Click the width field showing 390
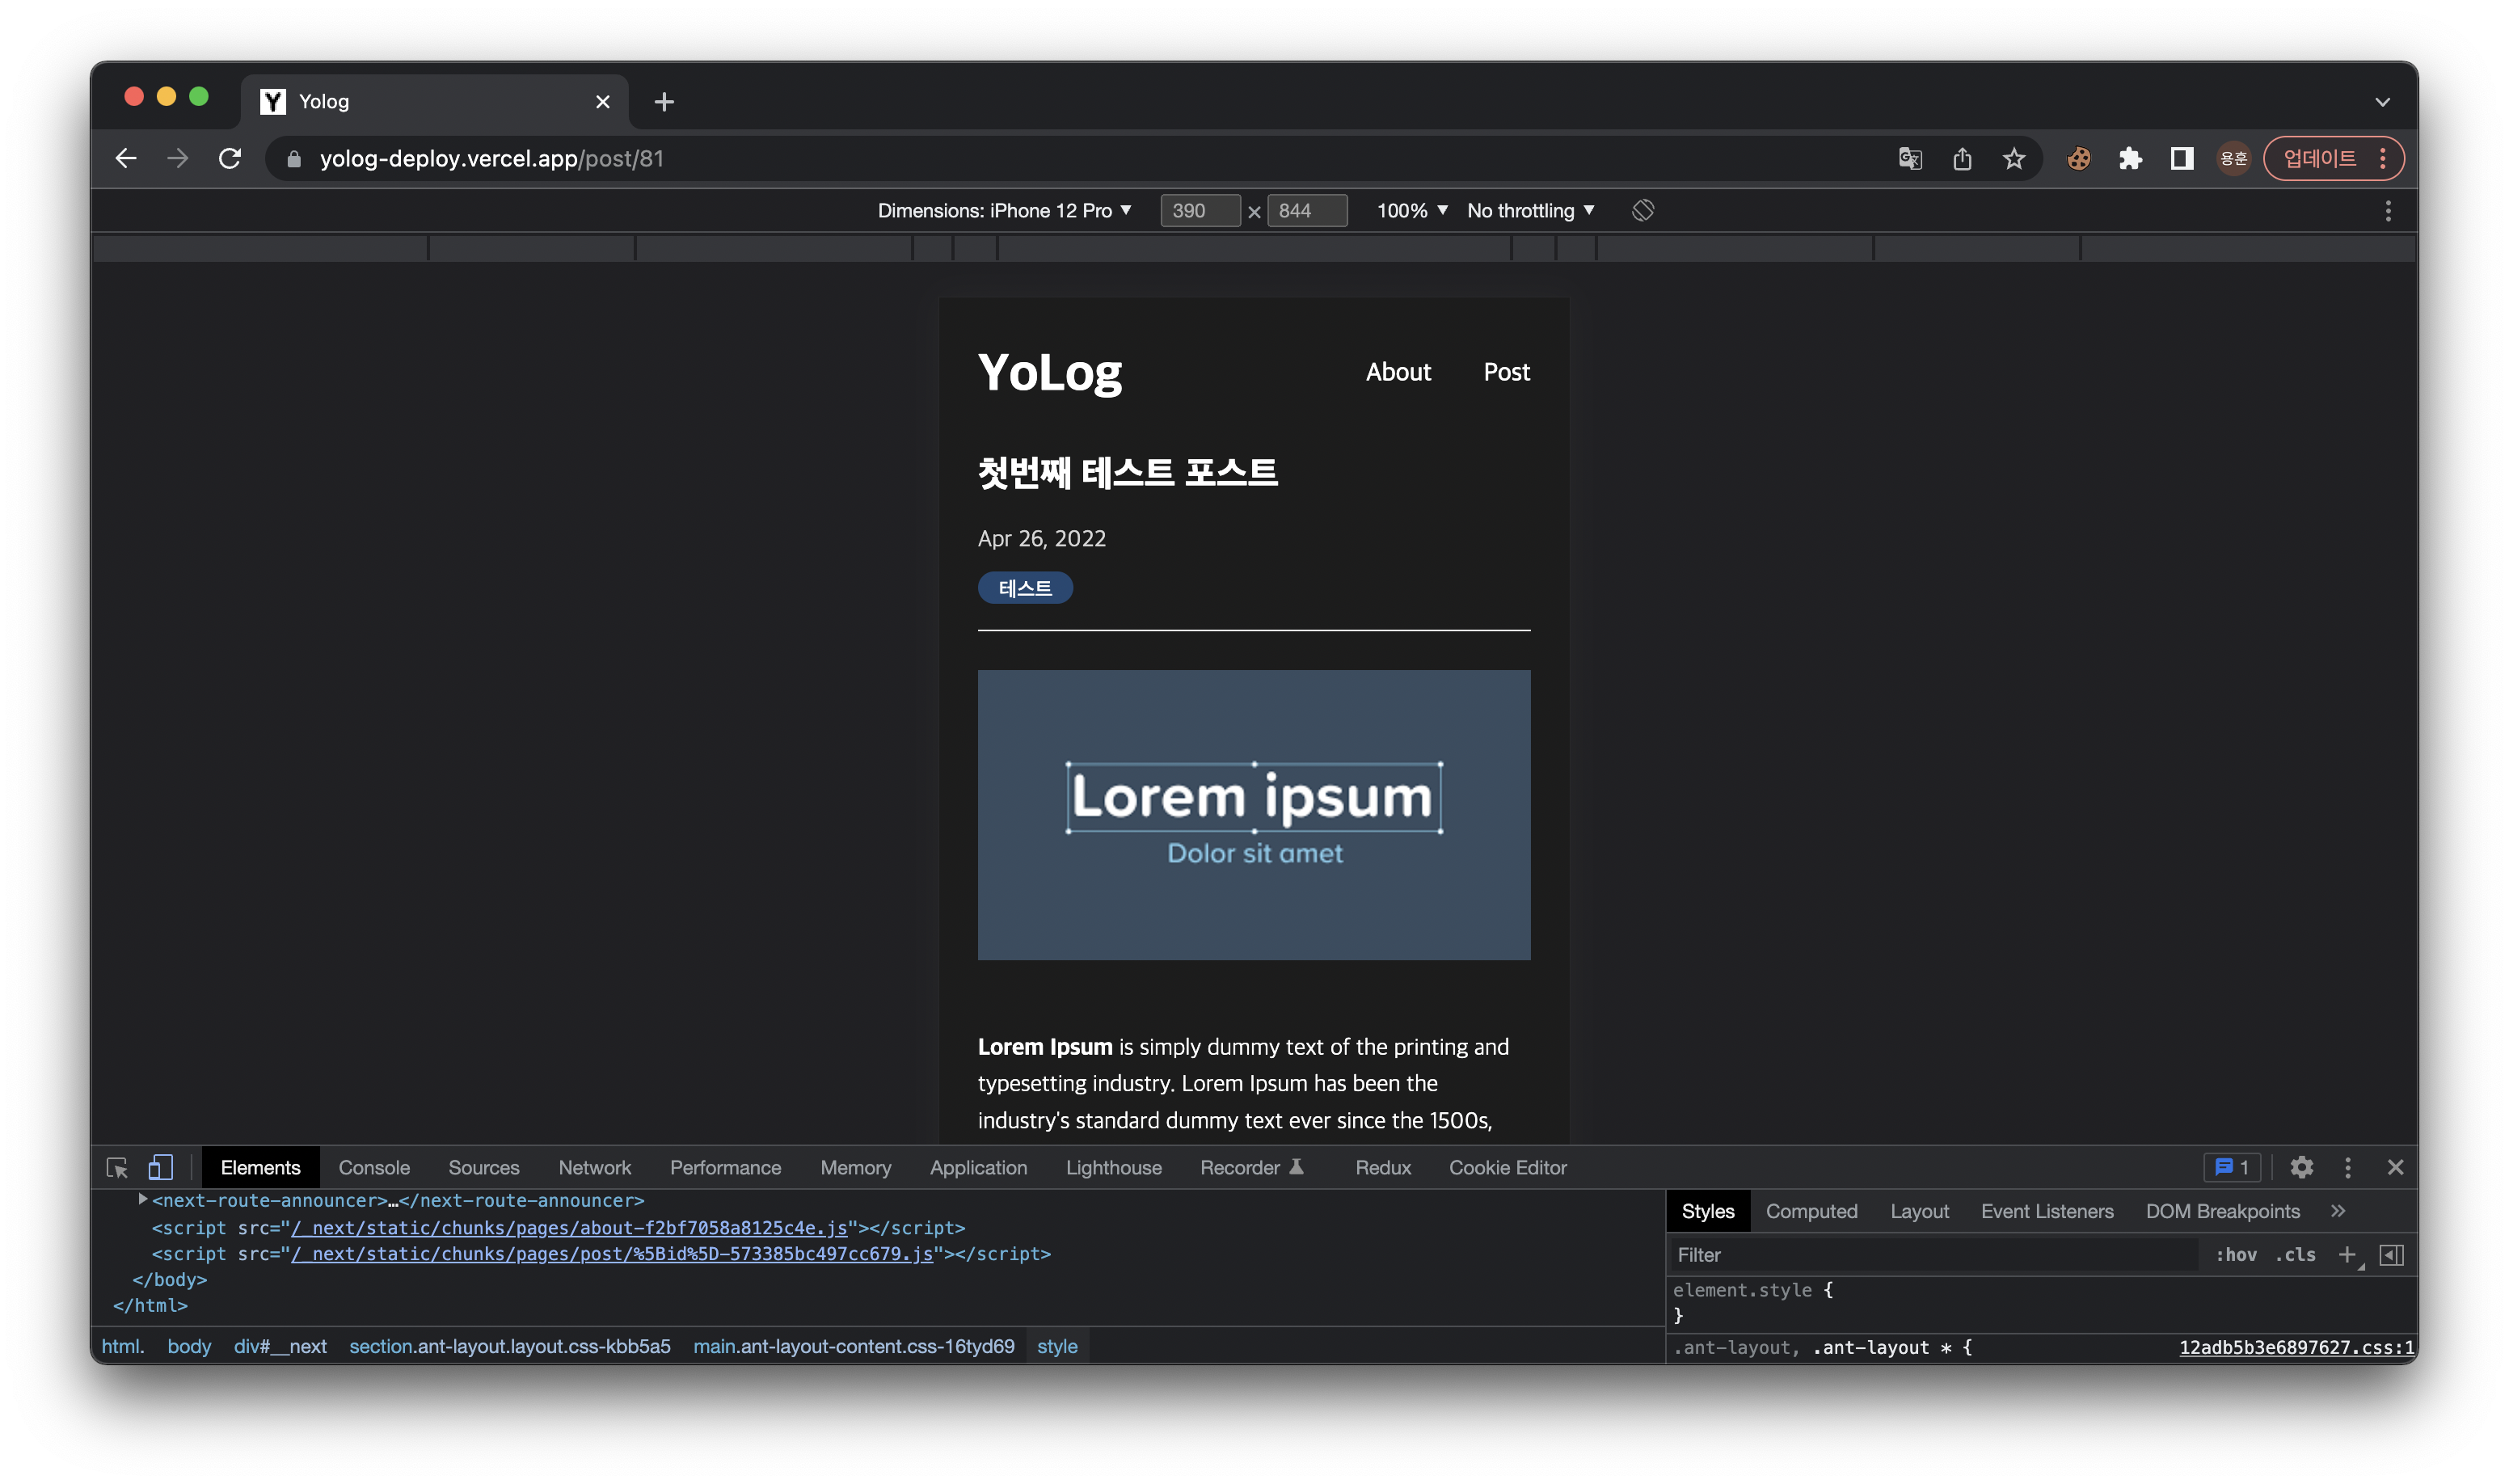2509x1484 pixels. coord(1200,210)
